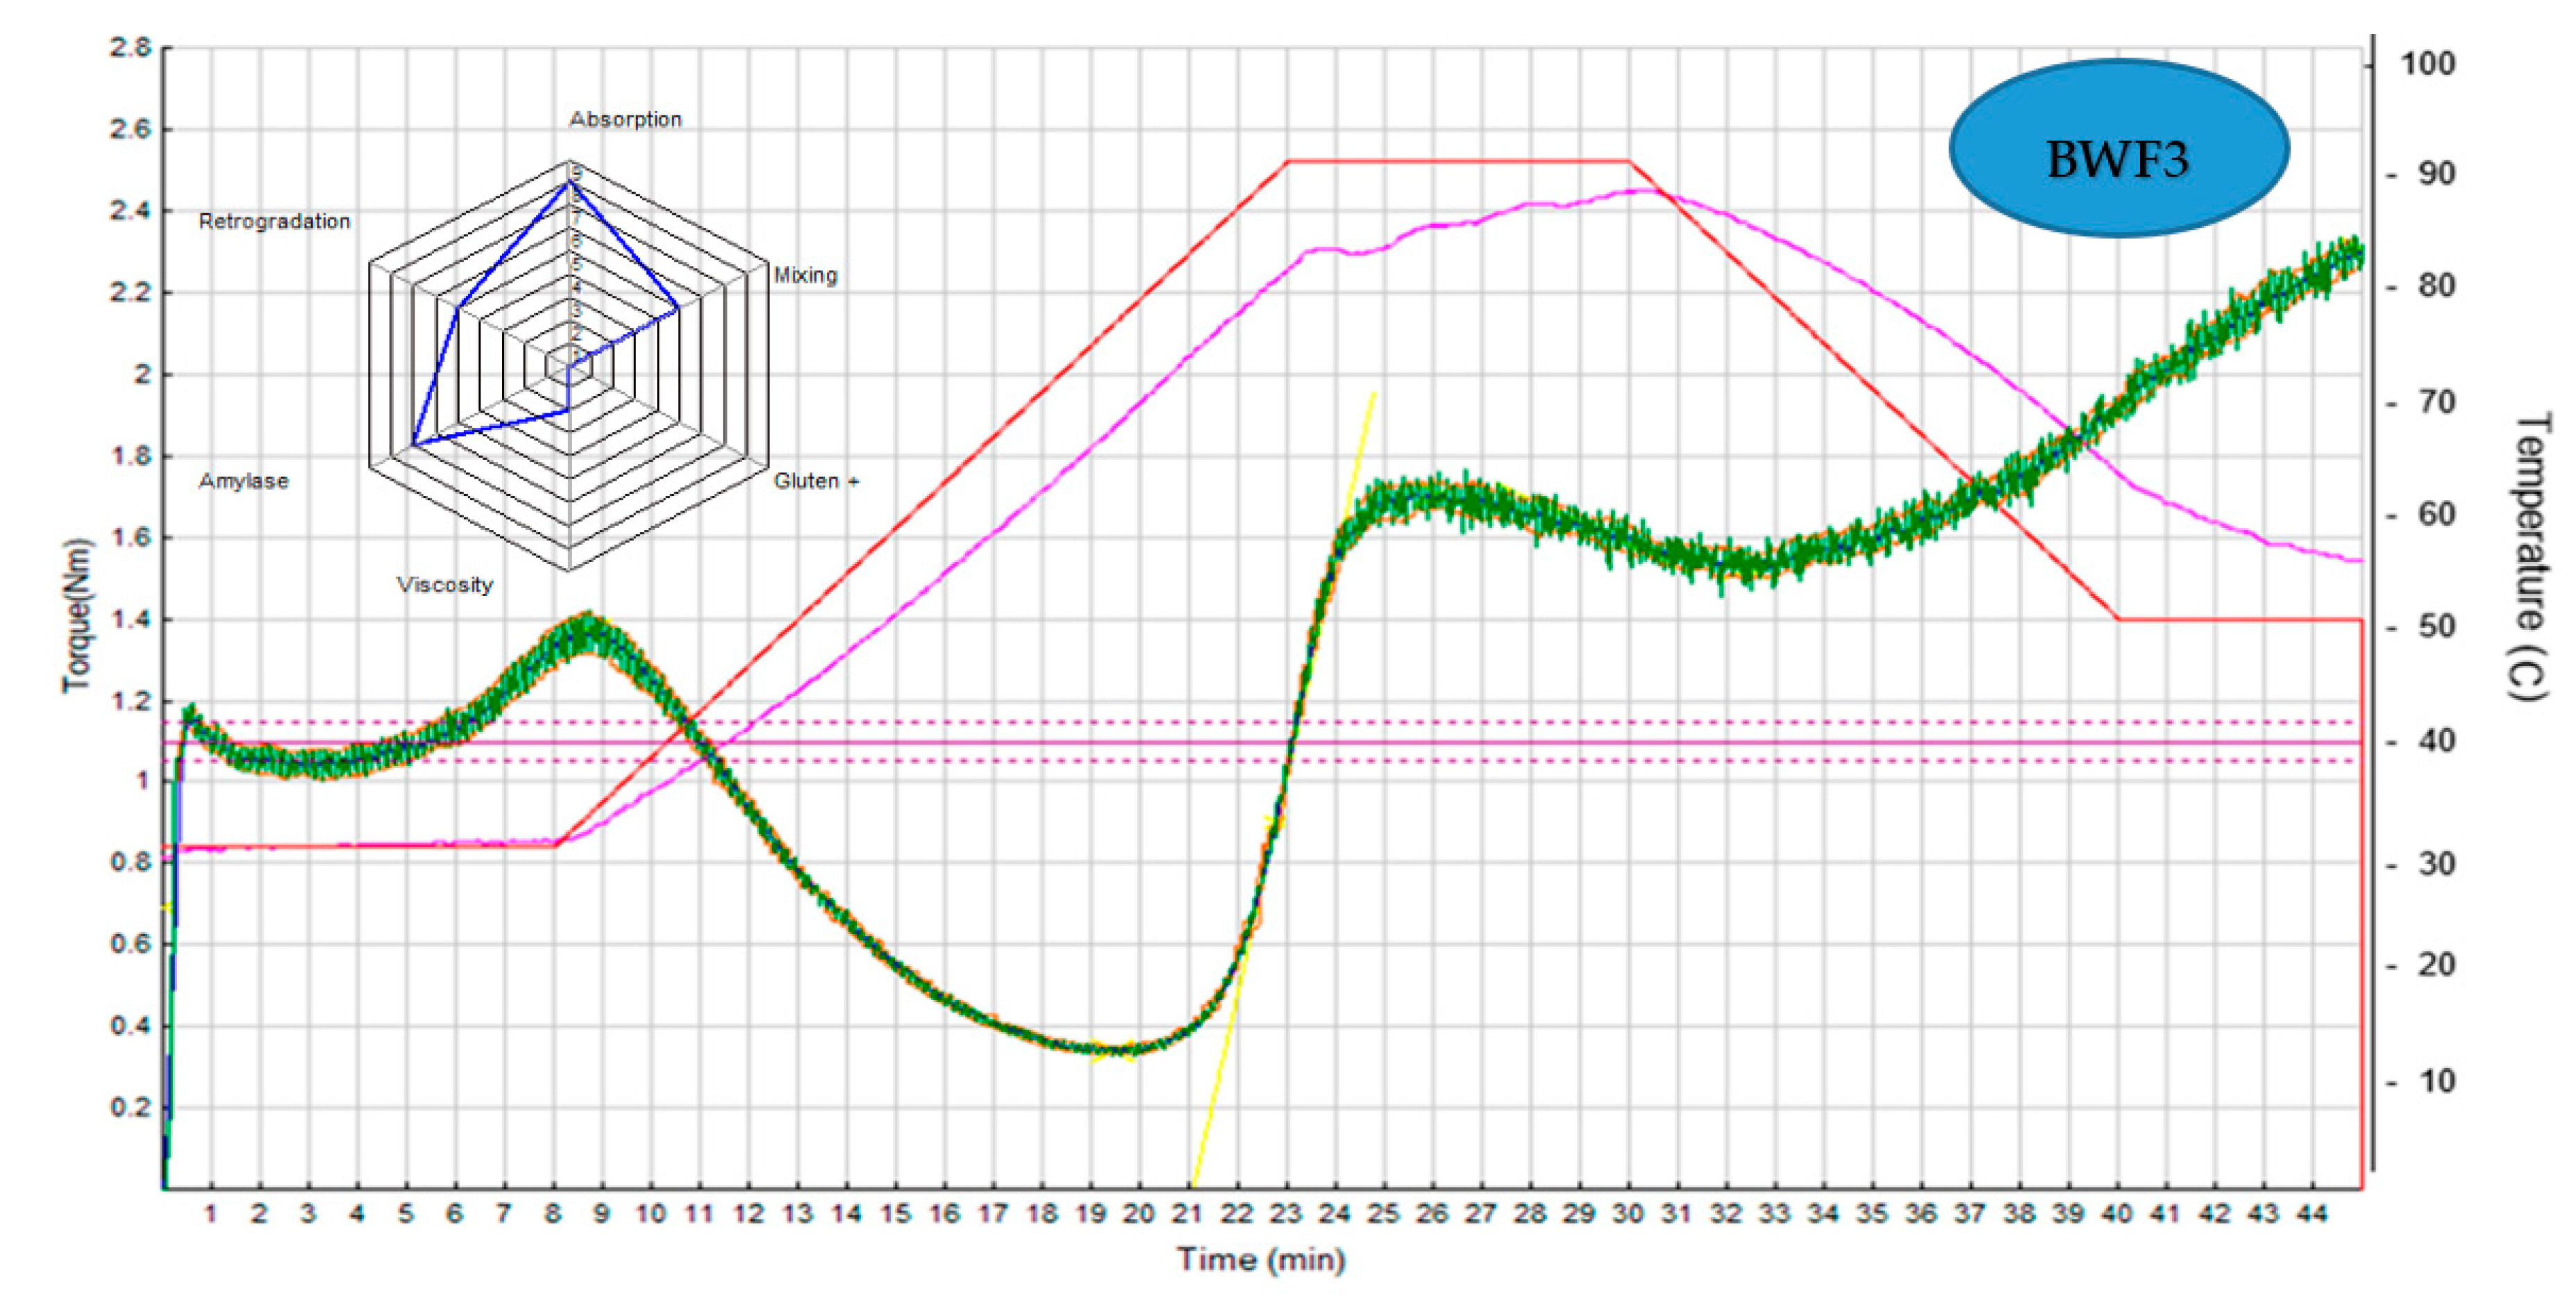Click center of the hexagonal radar chart
Image resolution: width=2576 pixels, height=1296 pixels.
click(569, 366)
